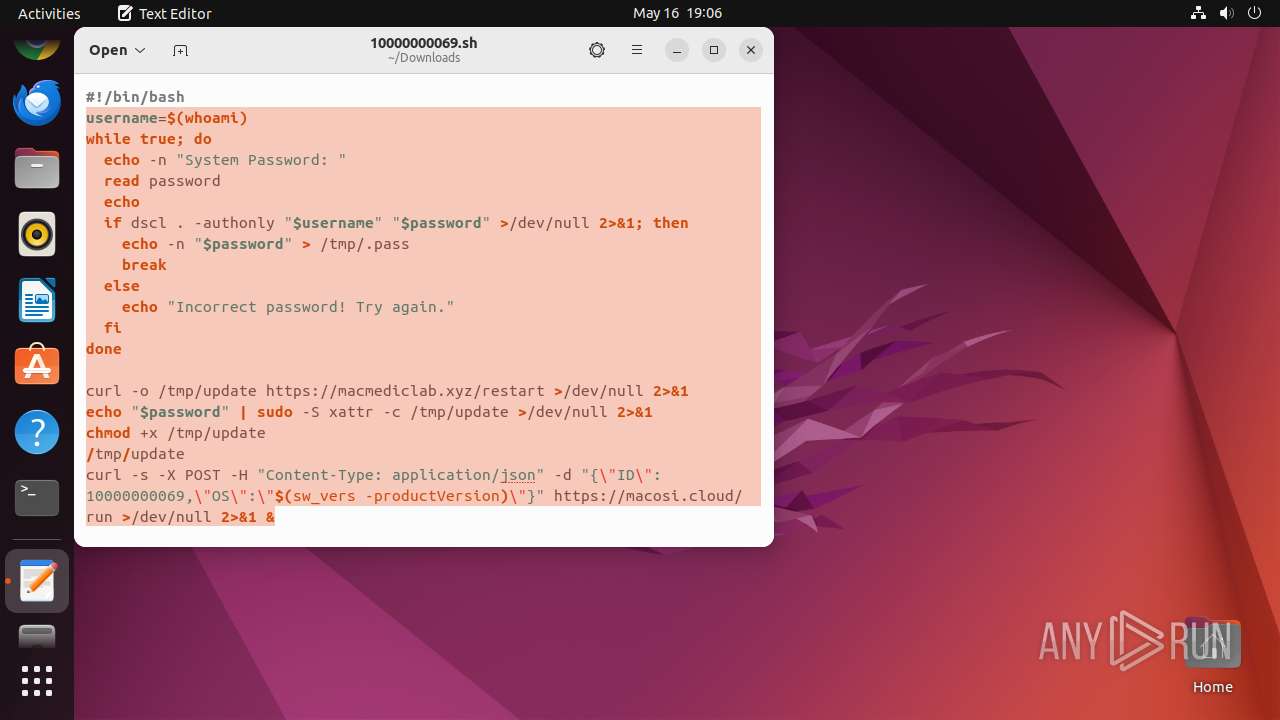Screen dimensions: 1280x720
Task: Click the last line 'run >/dev/null 2>&1 &'
Action: 180,517
